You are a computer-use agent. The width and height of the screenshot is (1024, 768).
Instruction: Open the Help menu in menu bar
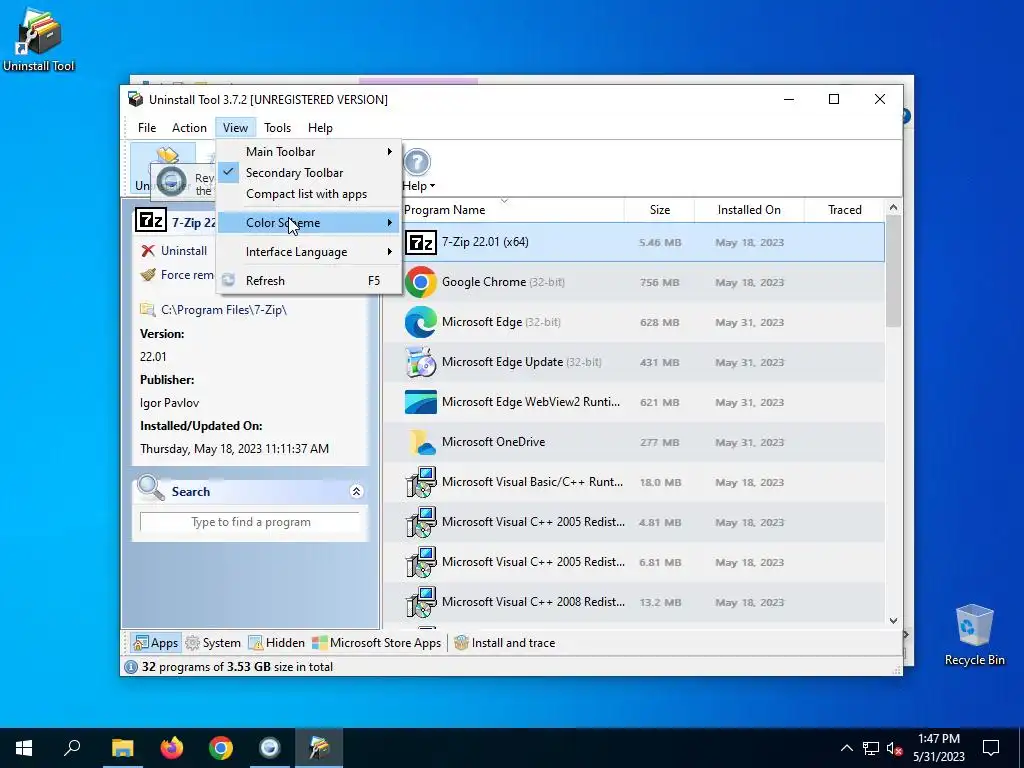click(320, 128)
